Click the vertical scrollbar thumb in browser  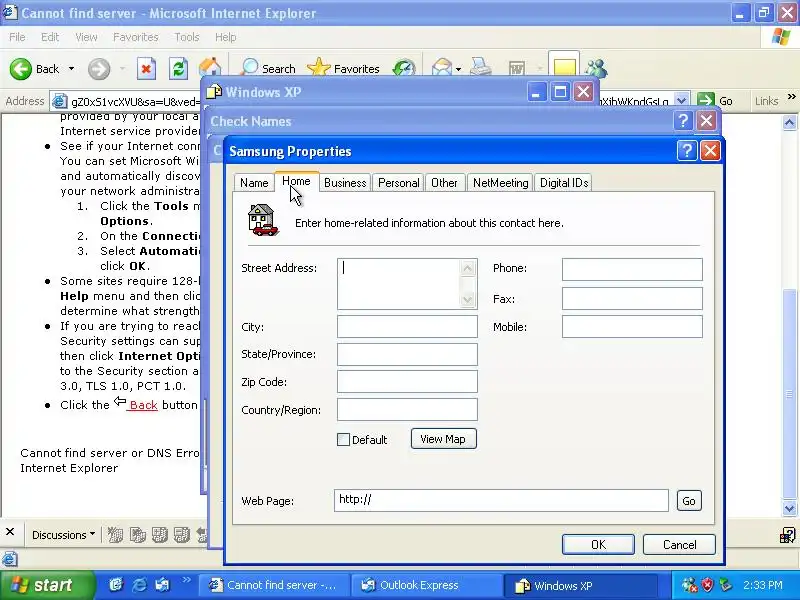[x=789, y=393]
